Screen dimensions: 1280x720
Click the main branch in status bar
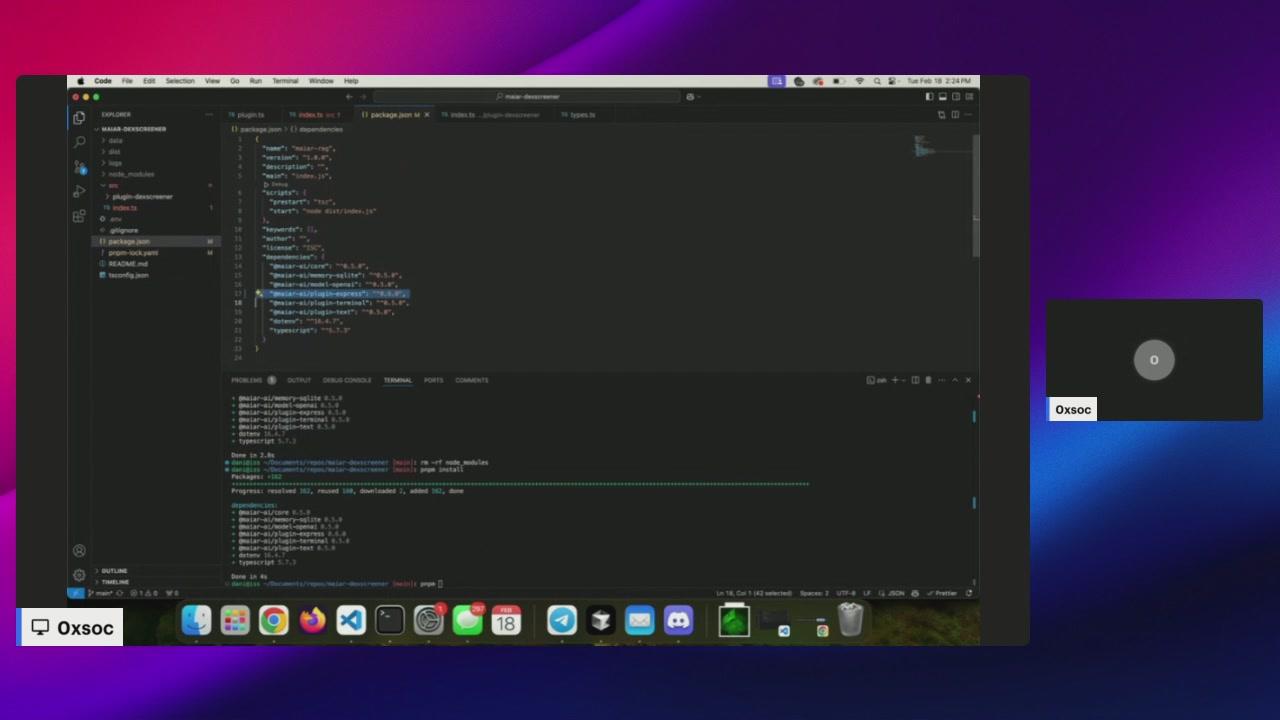click(101, 593)
